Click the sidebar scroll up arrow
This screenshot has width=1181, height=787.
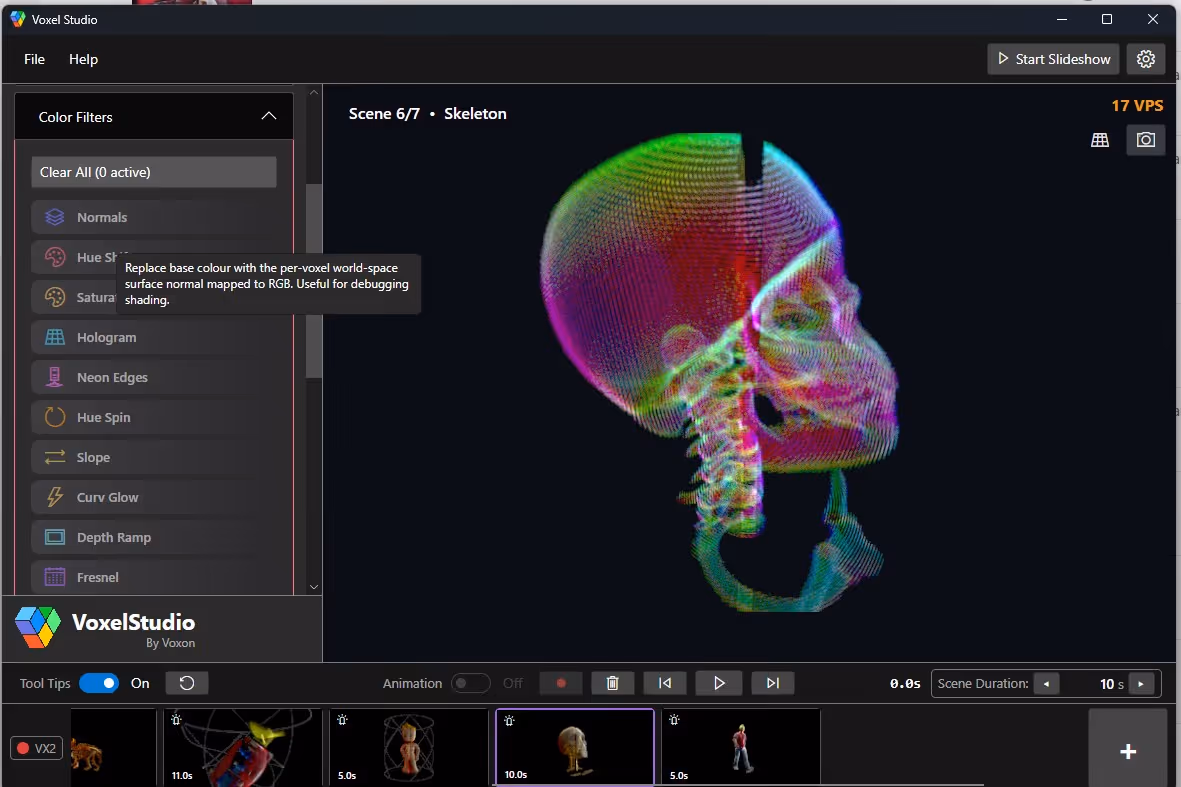(x=314, y=93)
